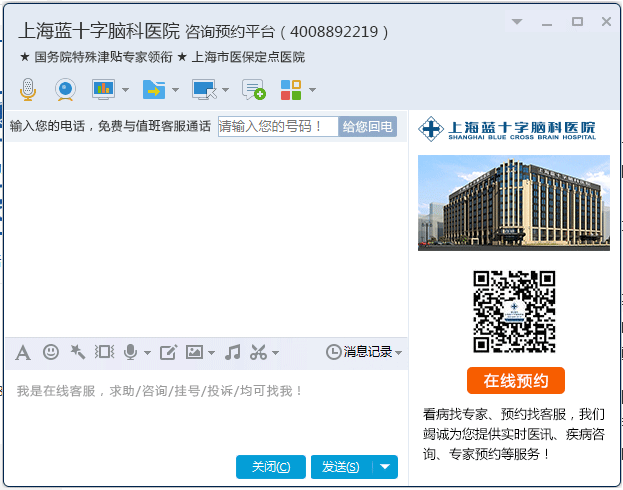Open the font settings A icon
This screenshot has width=623, height=490.
23,352
